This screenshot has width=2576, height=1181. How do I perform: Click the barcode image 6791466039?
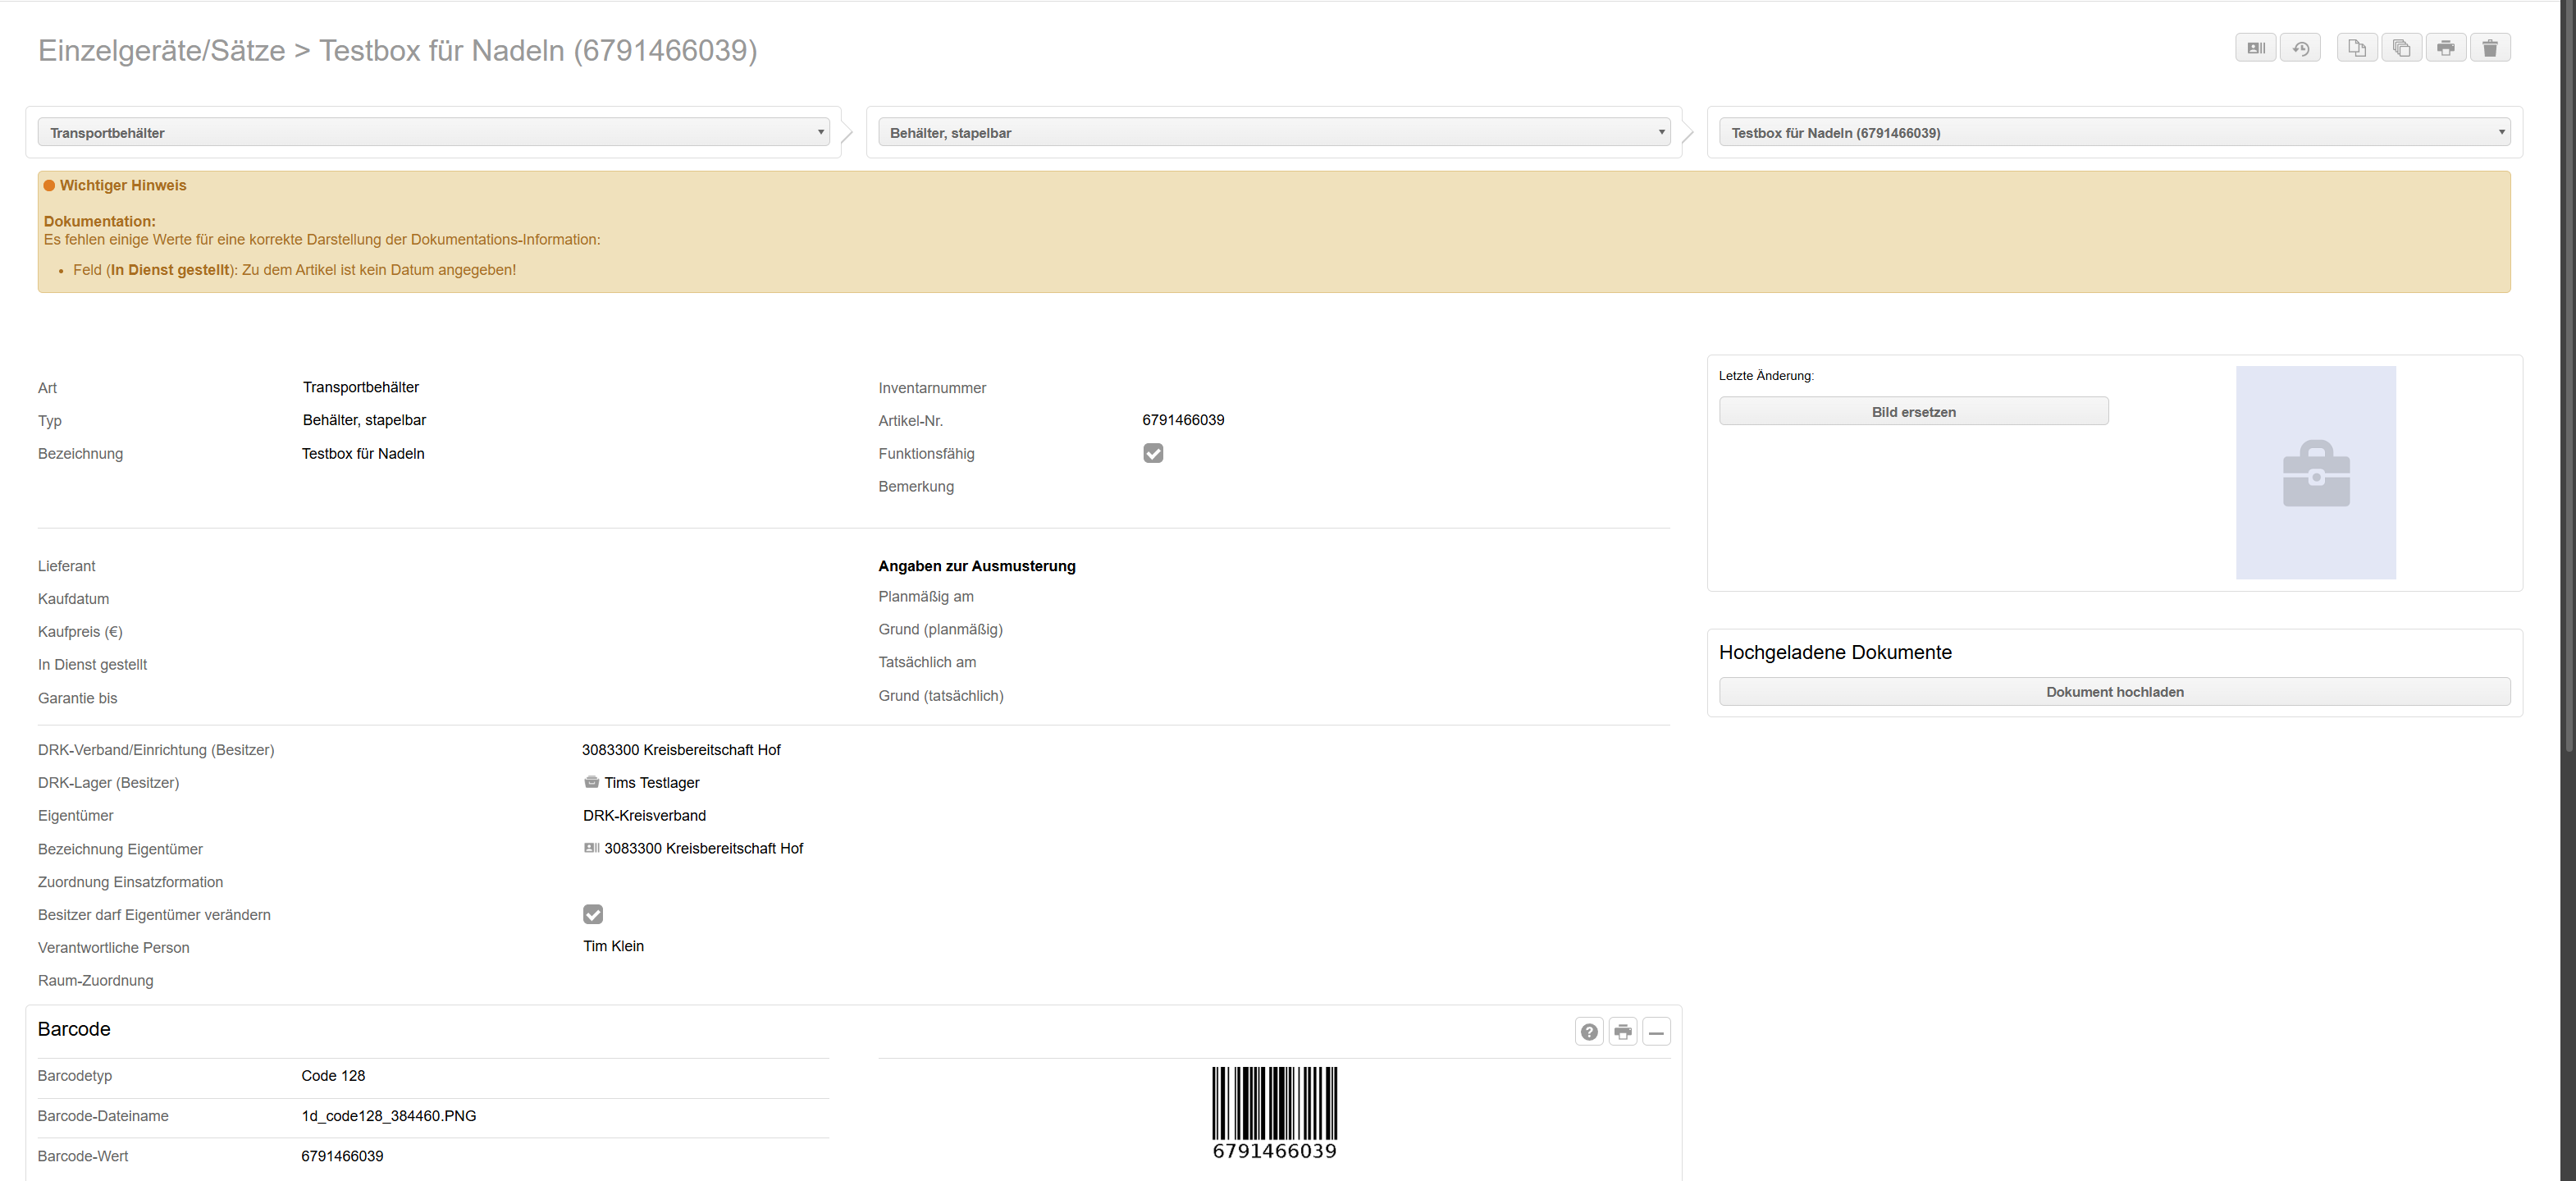click(1274, 1111)
